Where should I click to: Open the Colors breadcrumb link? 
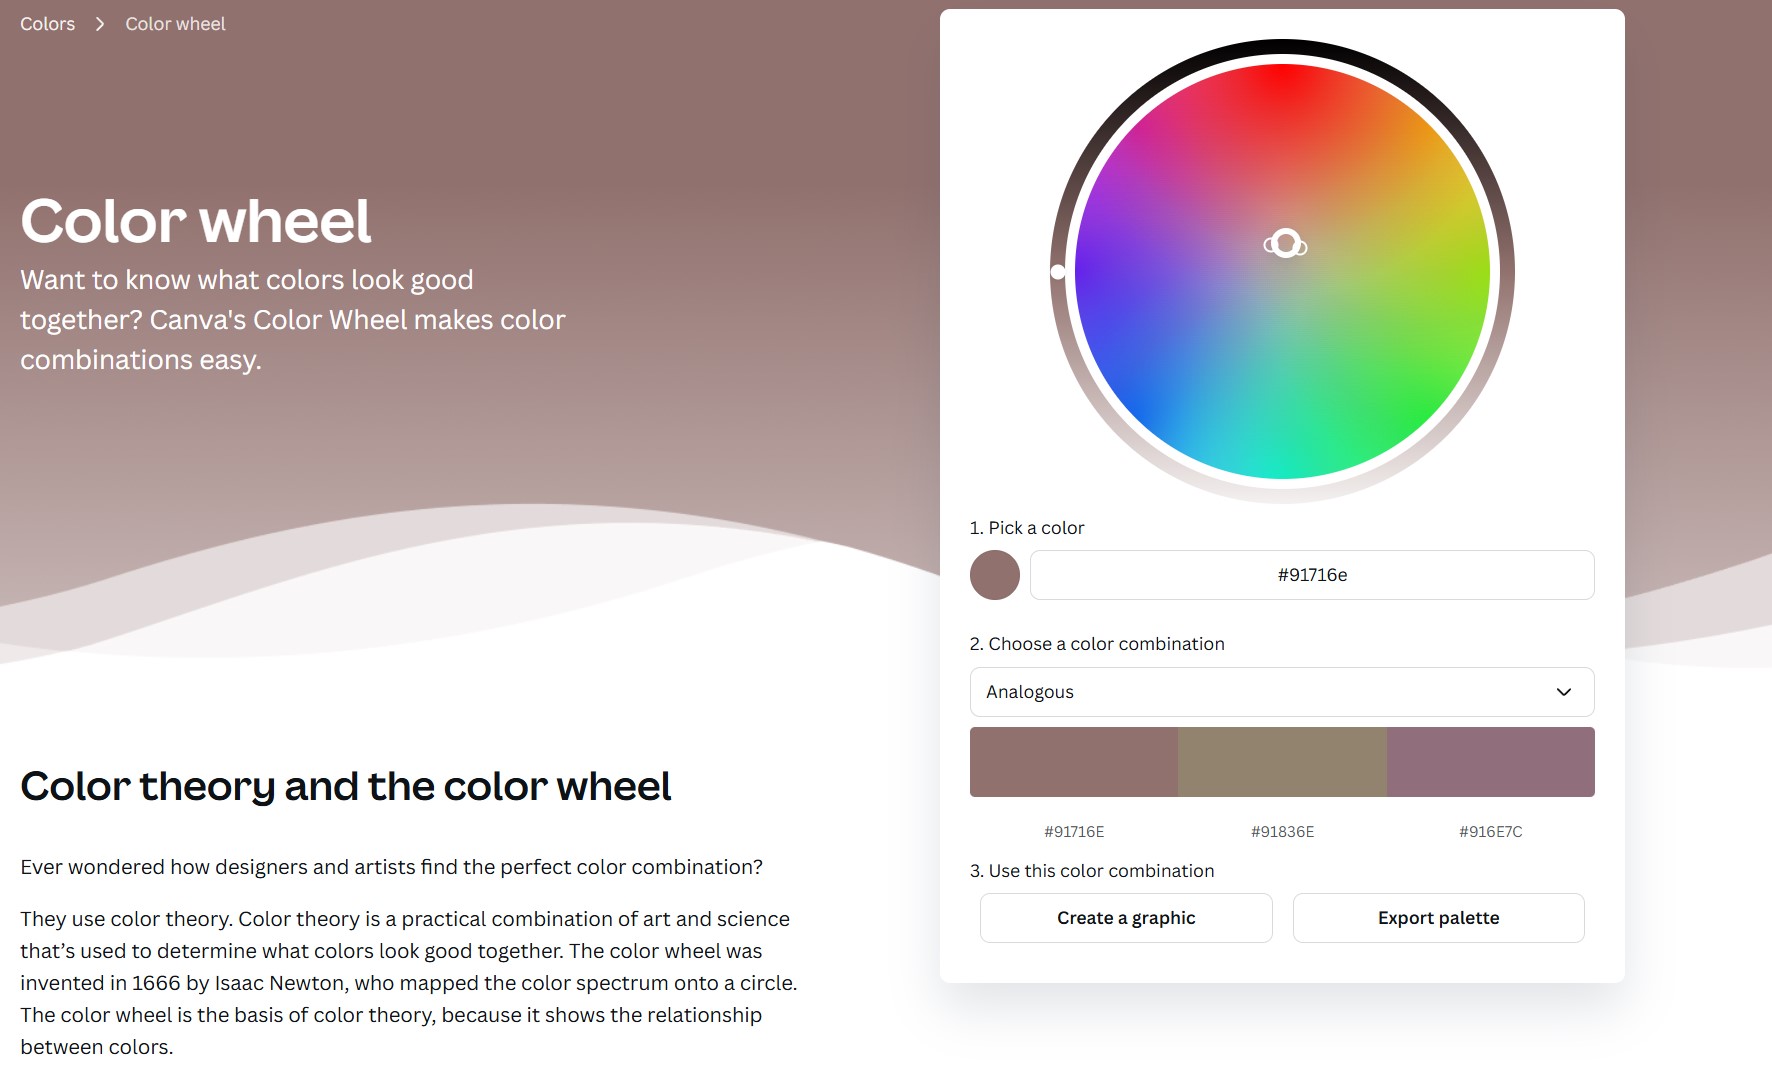[x=47, y=24]
